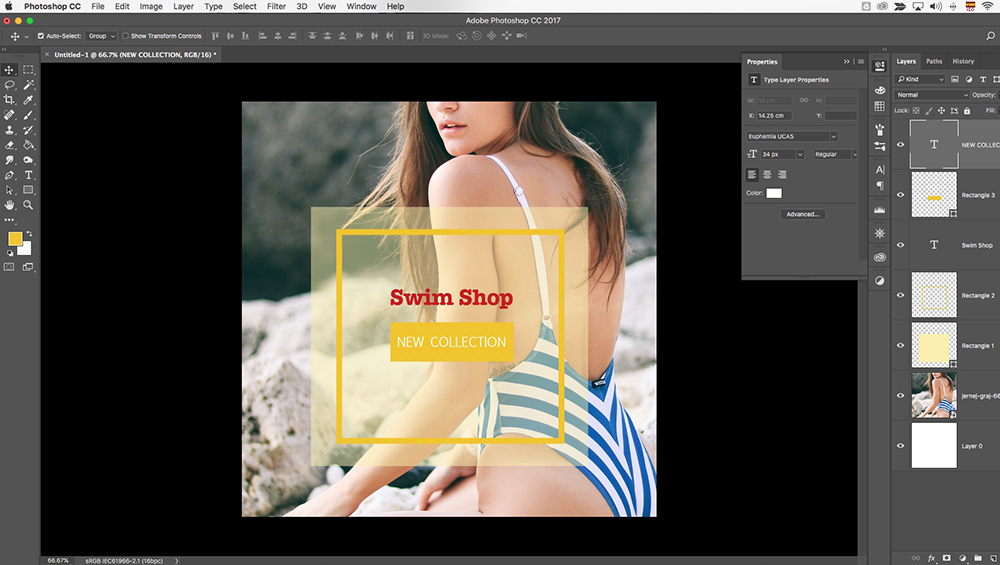Viewport: 1000px width, 565px height.
Task: Lock transparent pixels icon
Action: click(x=916, y=110)
